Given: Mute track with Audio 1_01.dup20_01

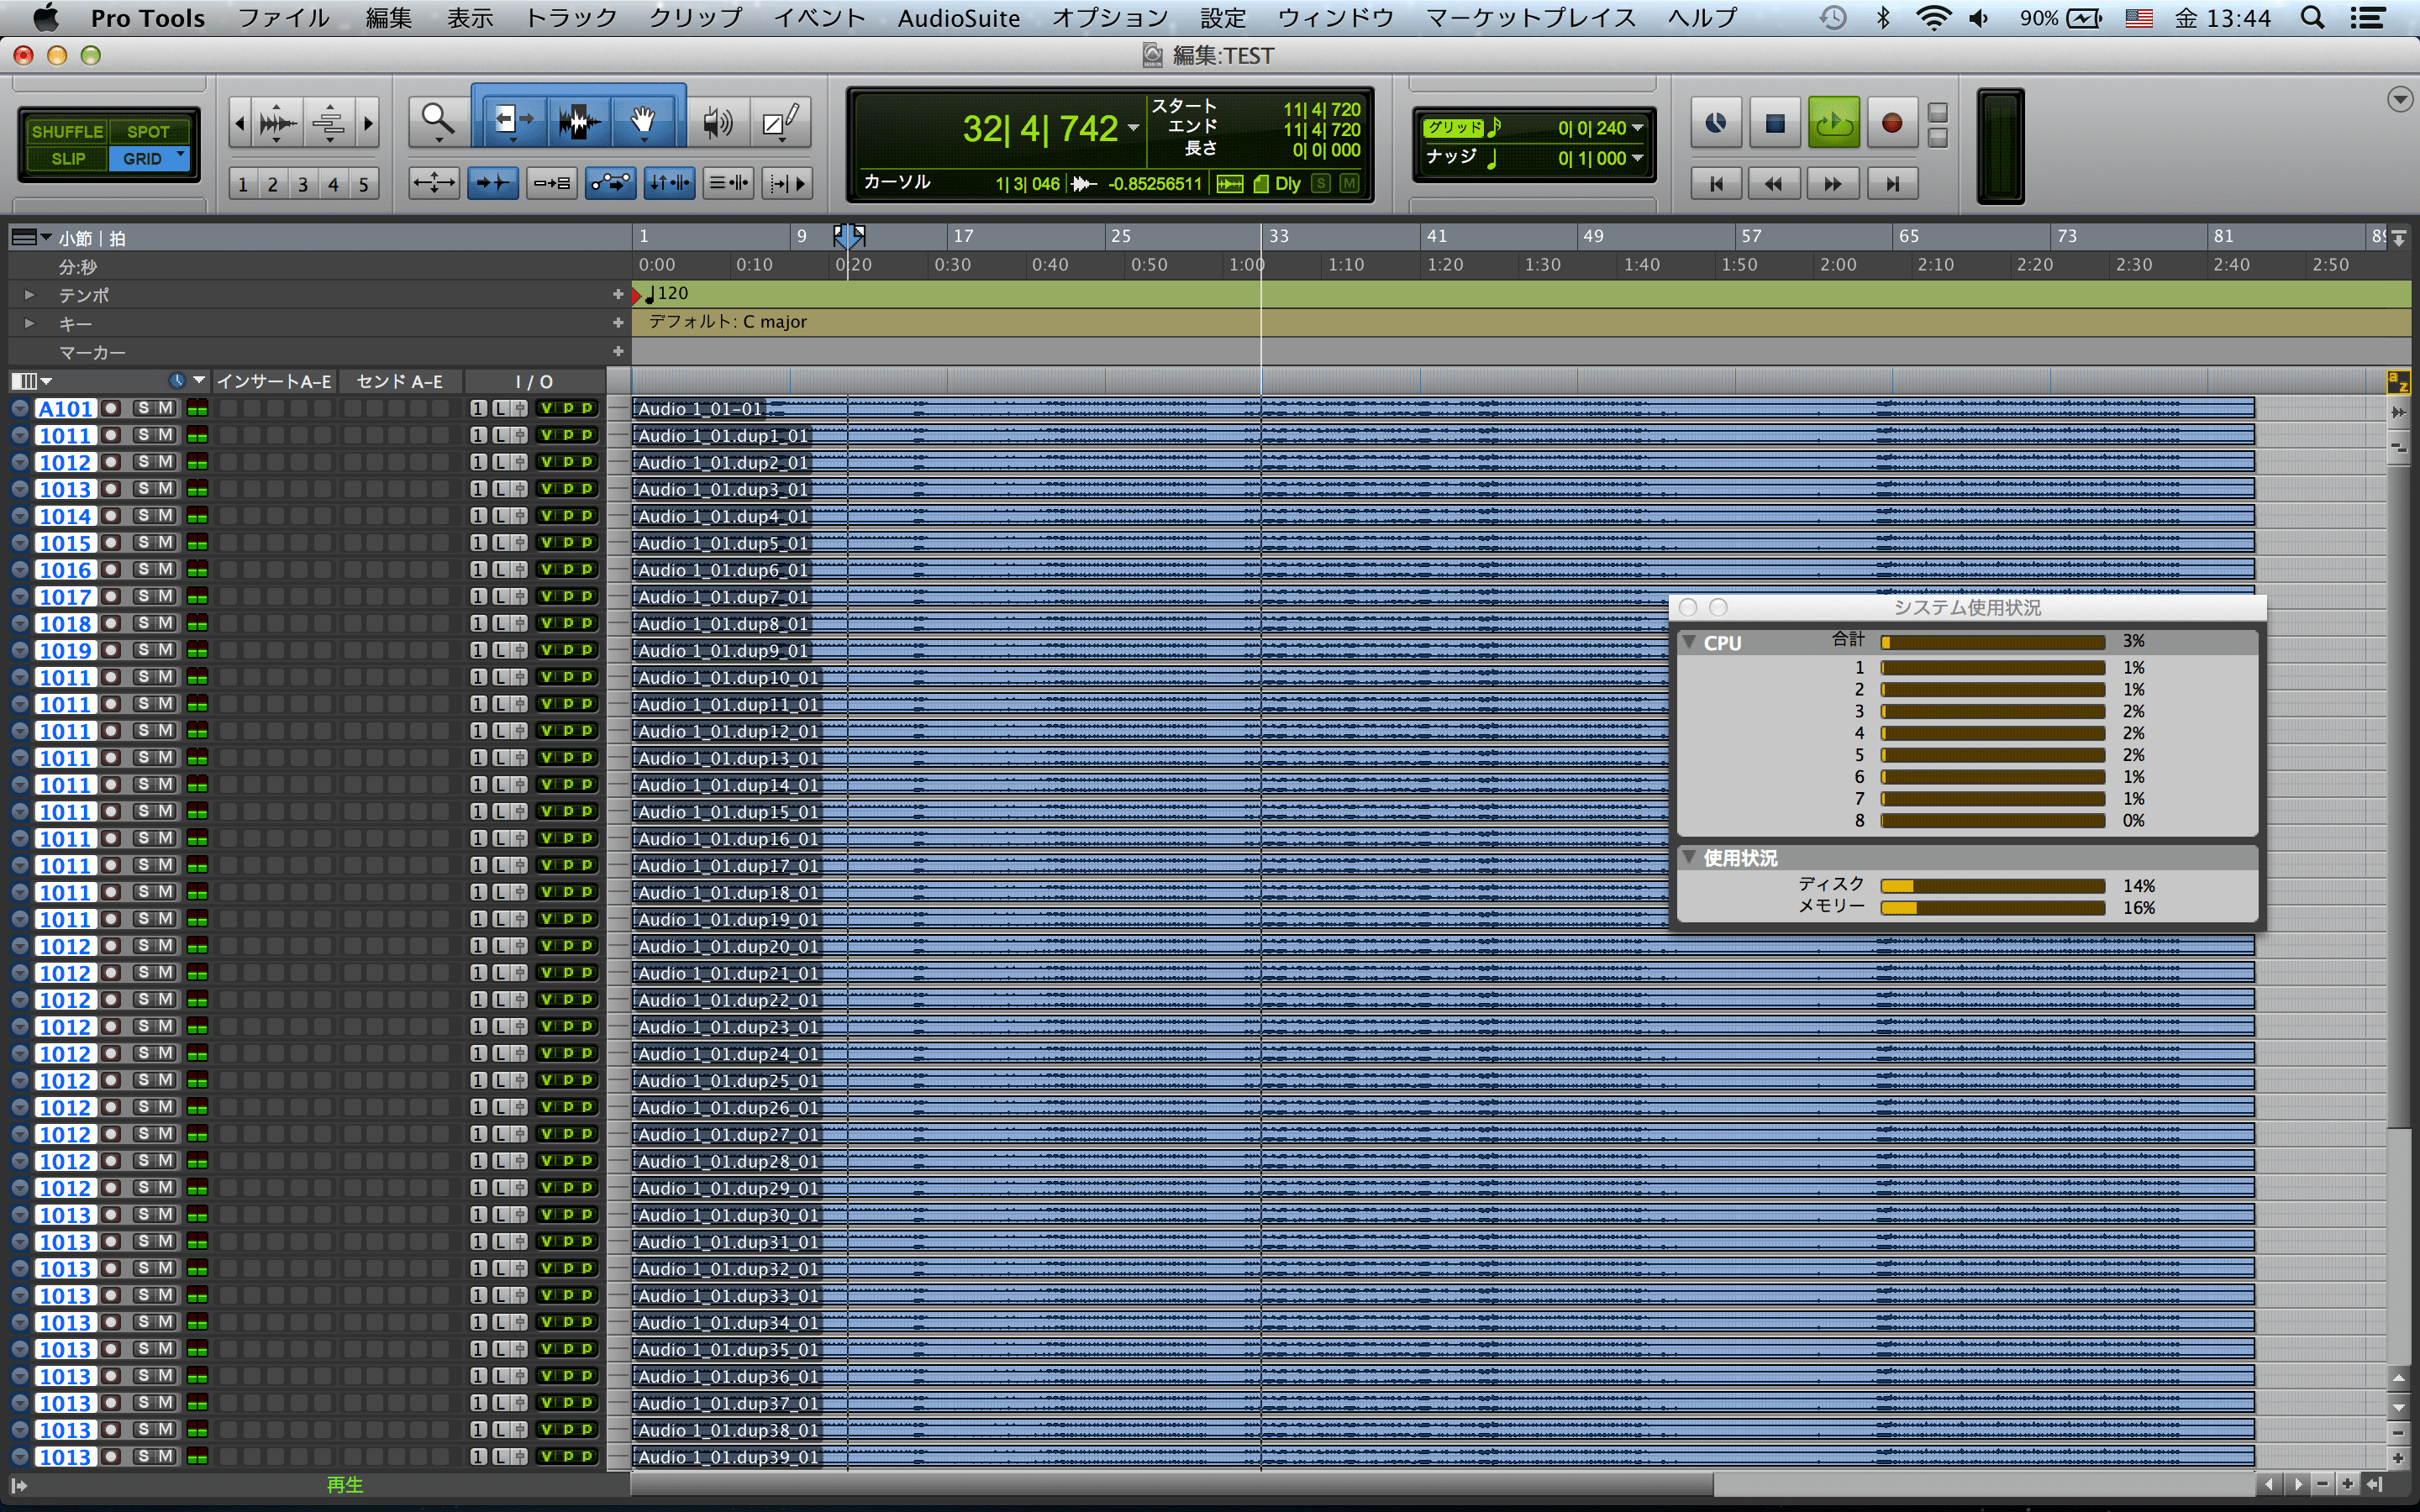Looking at the screenshot, I should [x=166, y=946].
